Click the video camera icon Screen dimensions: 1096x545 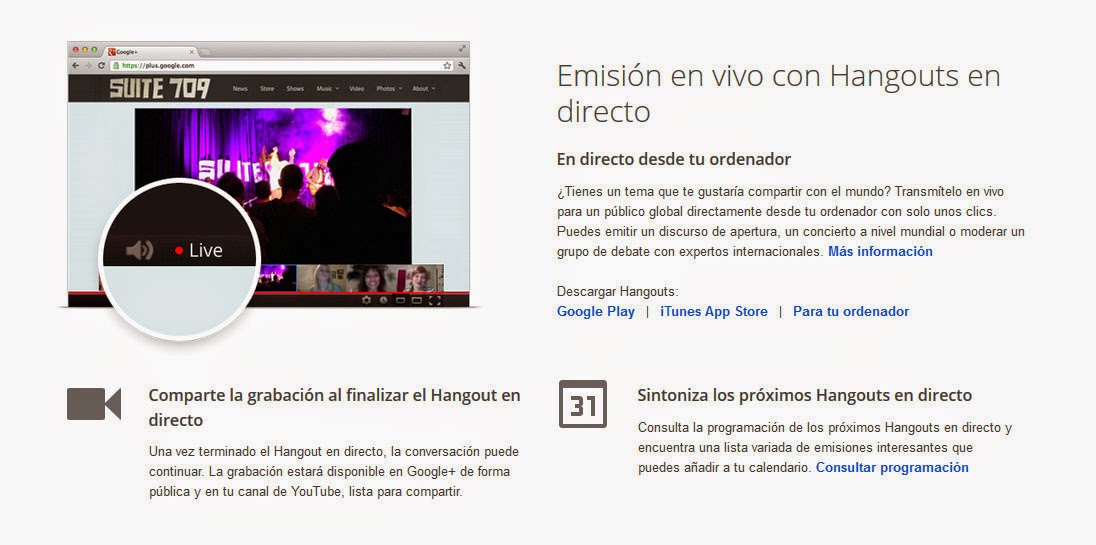(94, 404)
